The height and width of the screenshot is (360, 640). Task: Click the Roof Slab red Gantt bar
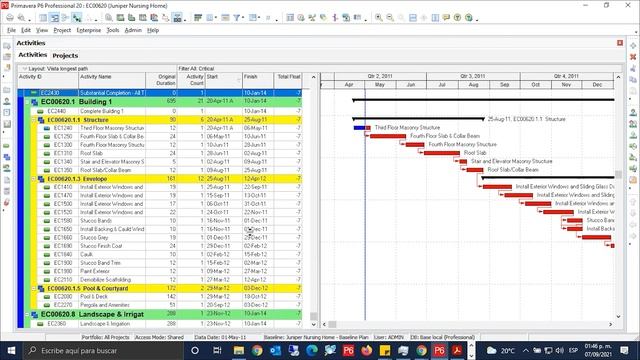click(442, 153)
